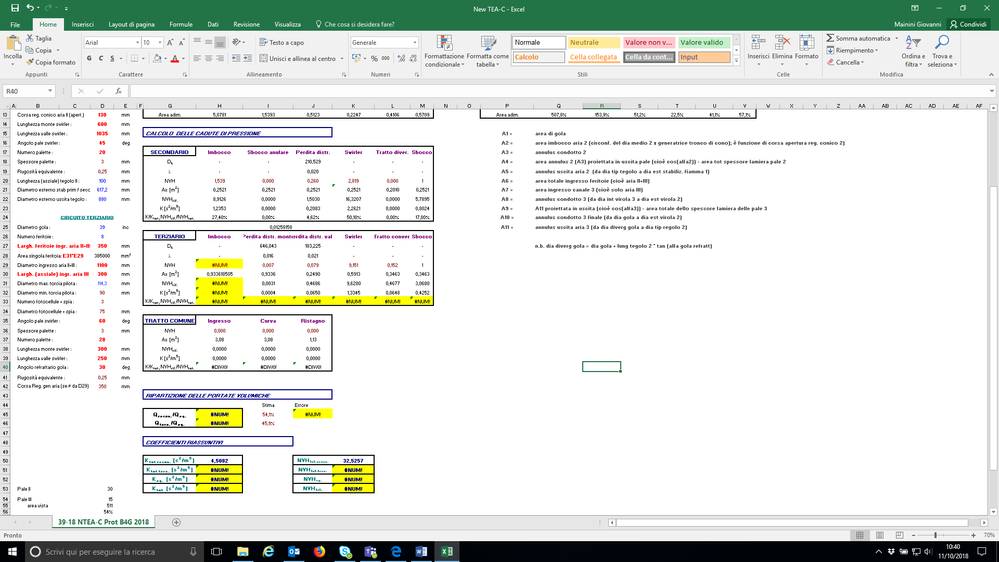The width and height of the screenshot is (999, 562).
Task: Click the text orientation icon
Action: (236, 42)
